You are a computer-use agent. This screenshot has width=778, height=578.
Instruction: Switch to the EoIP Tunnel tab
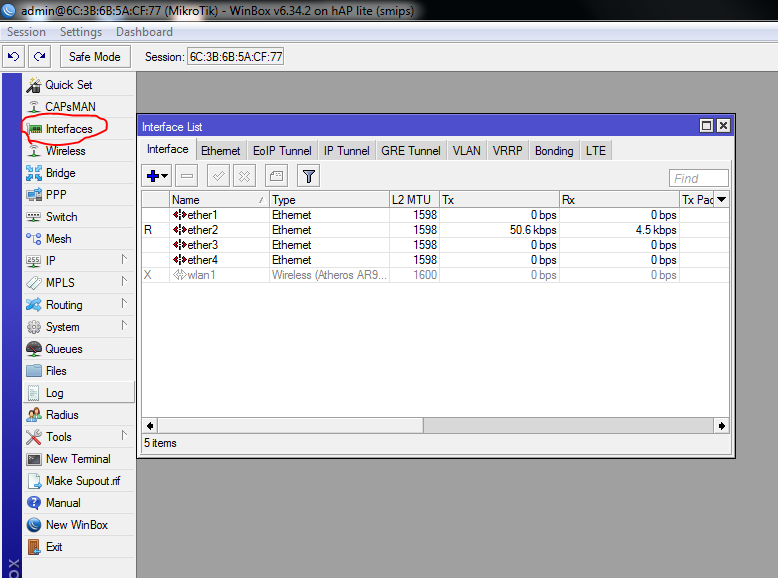tap(282, 151)
